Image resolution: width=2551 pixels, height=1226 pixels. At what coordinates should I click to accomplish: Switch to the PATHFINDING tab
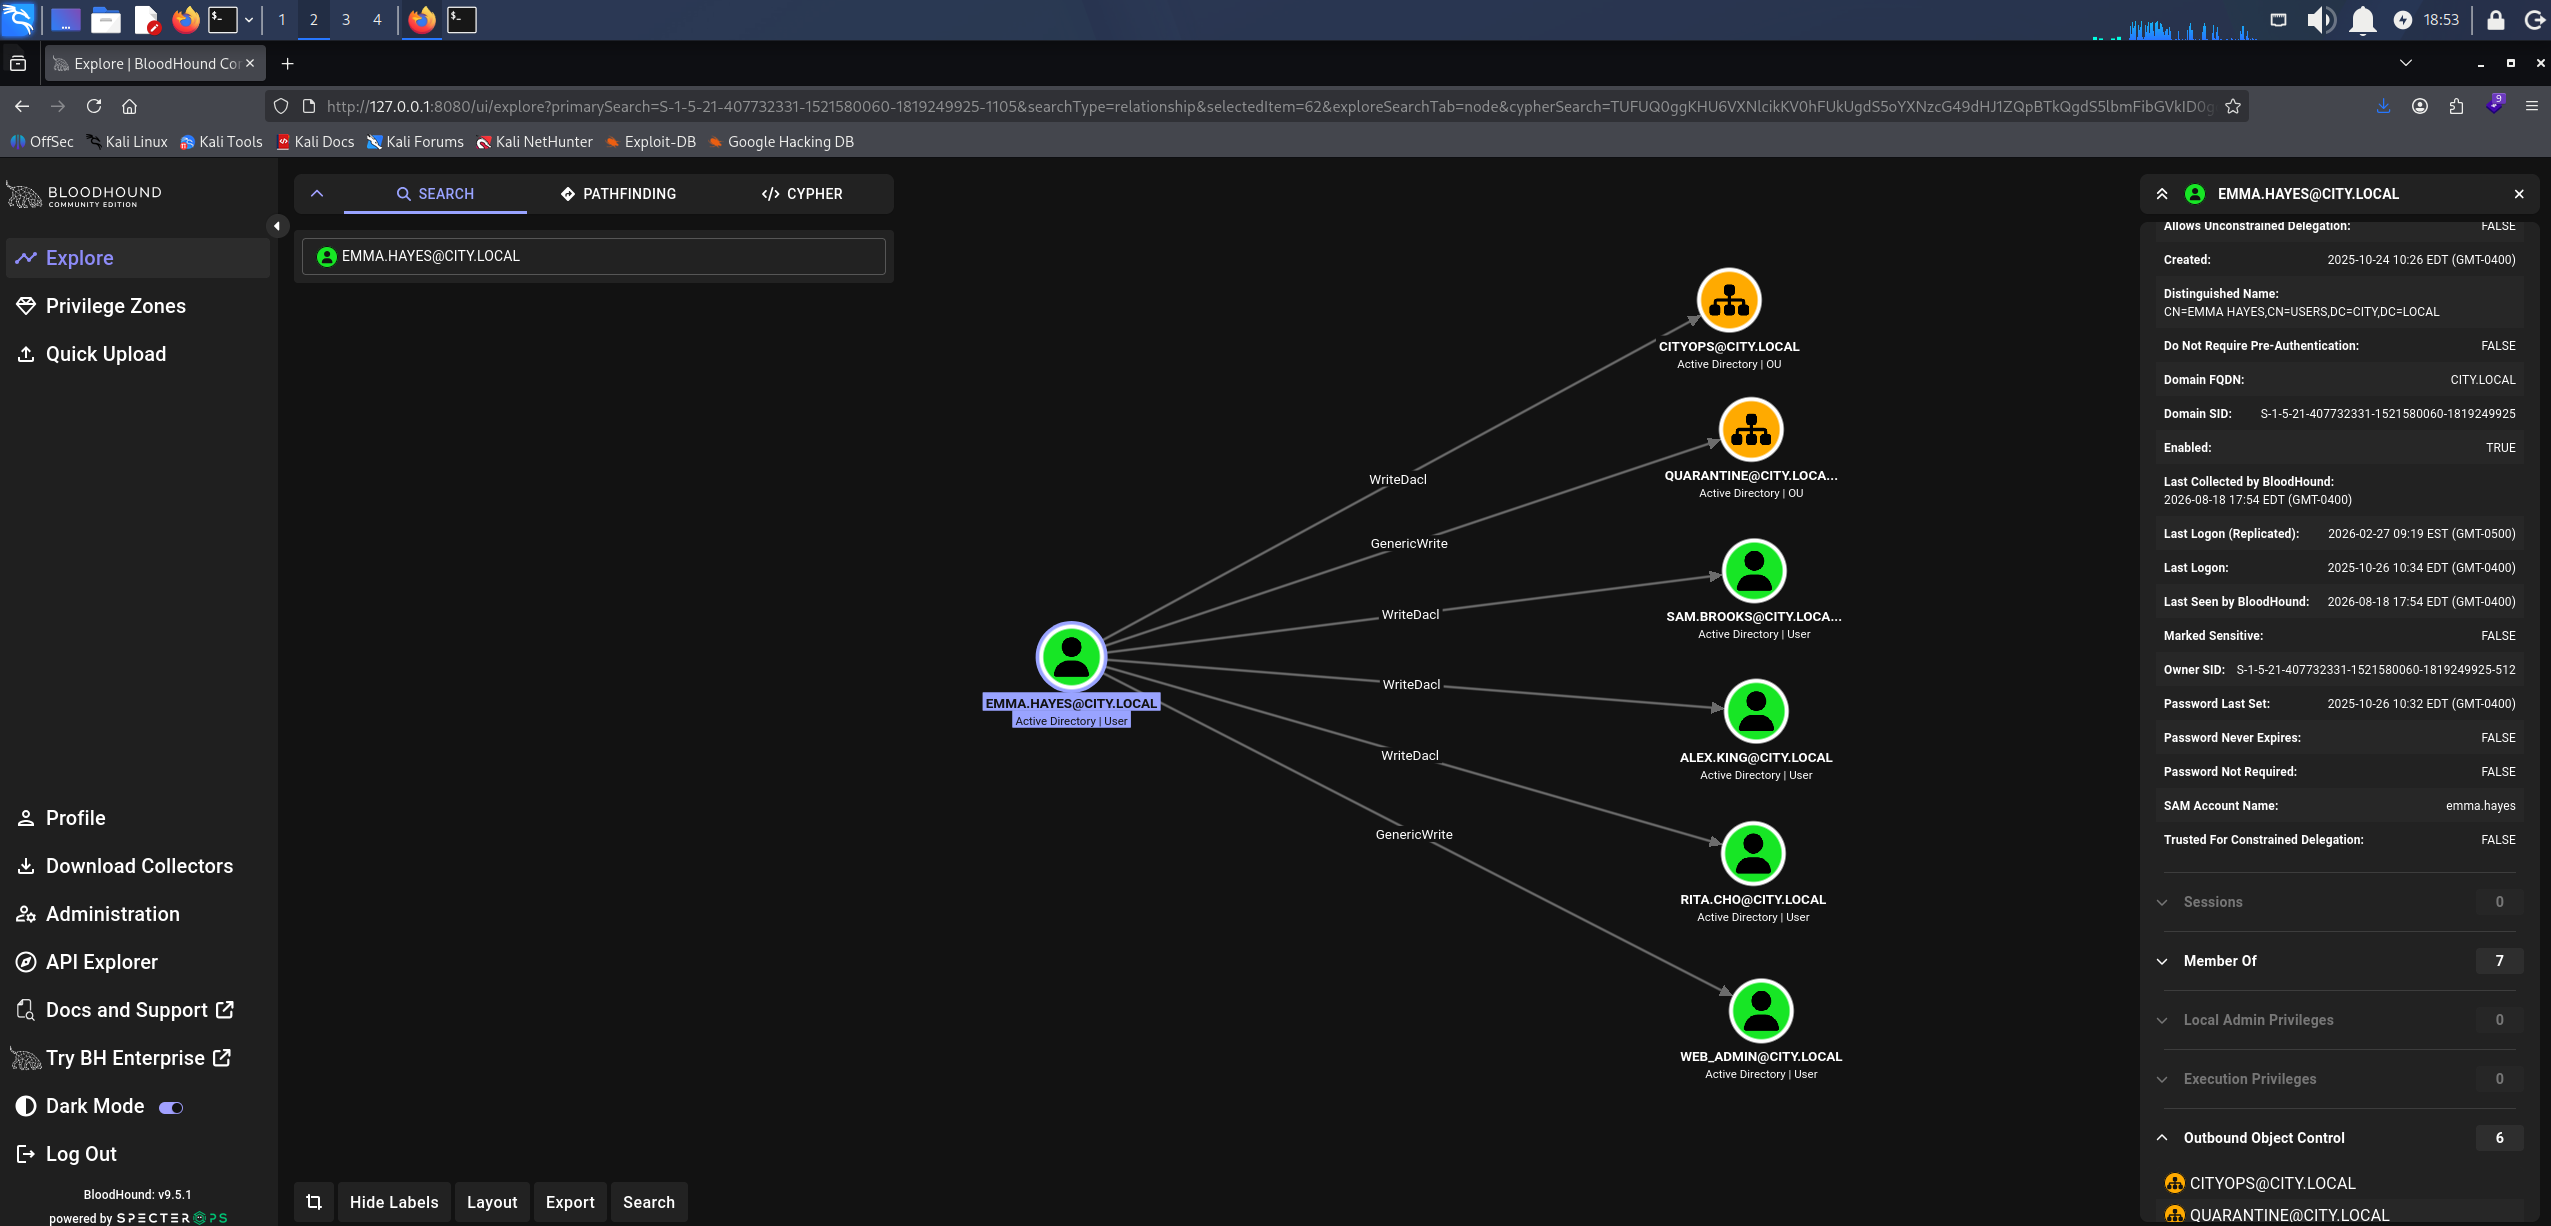pyautogui.click(x=618, y=194)
